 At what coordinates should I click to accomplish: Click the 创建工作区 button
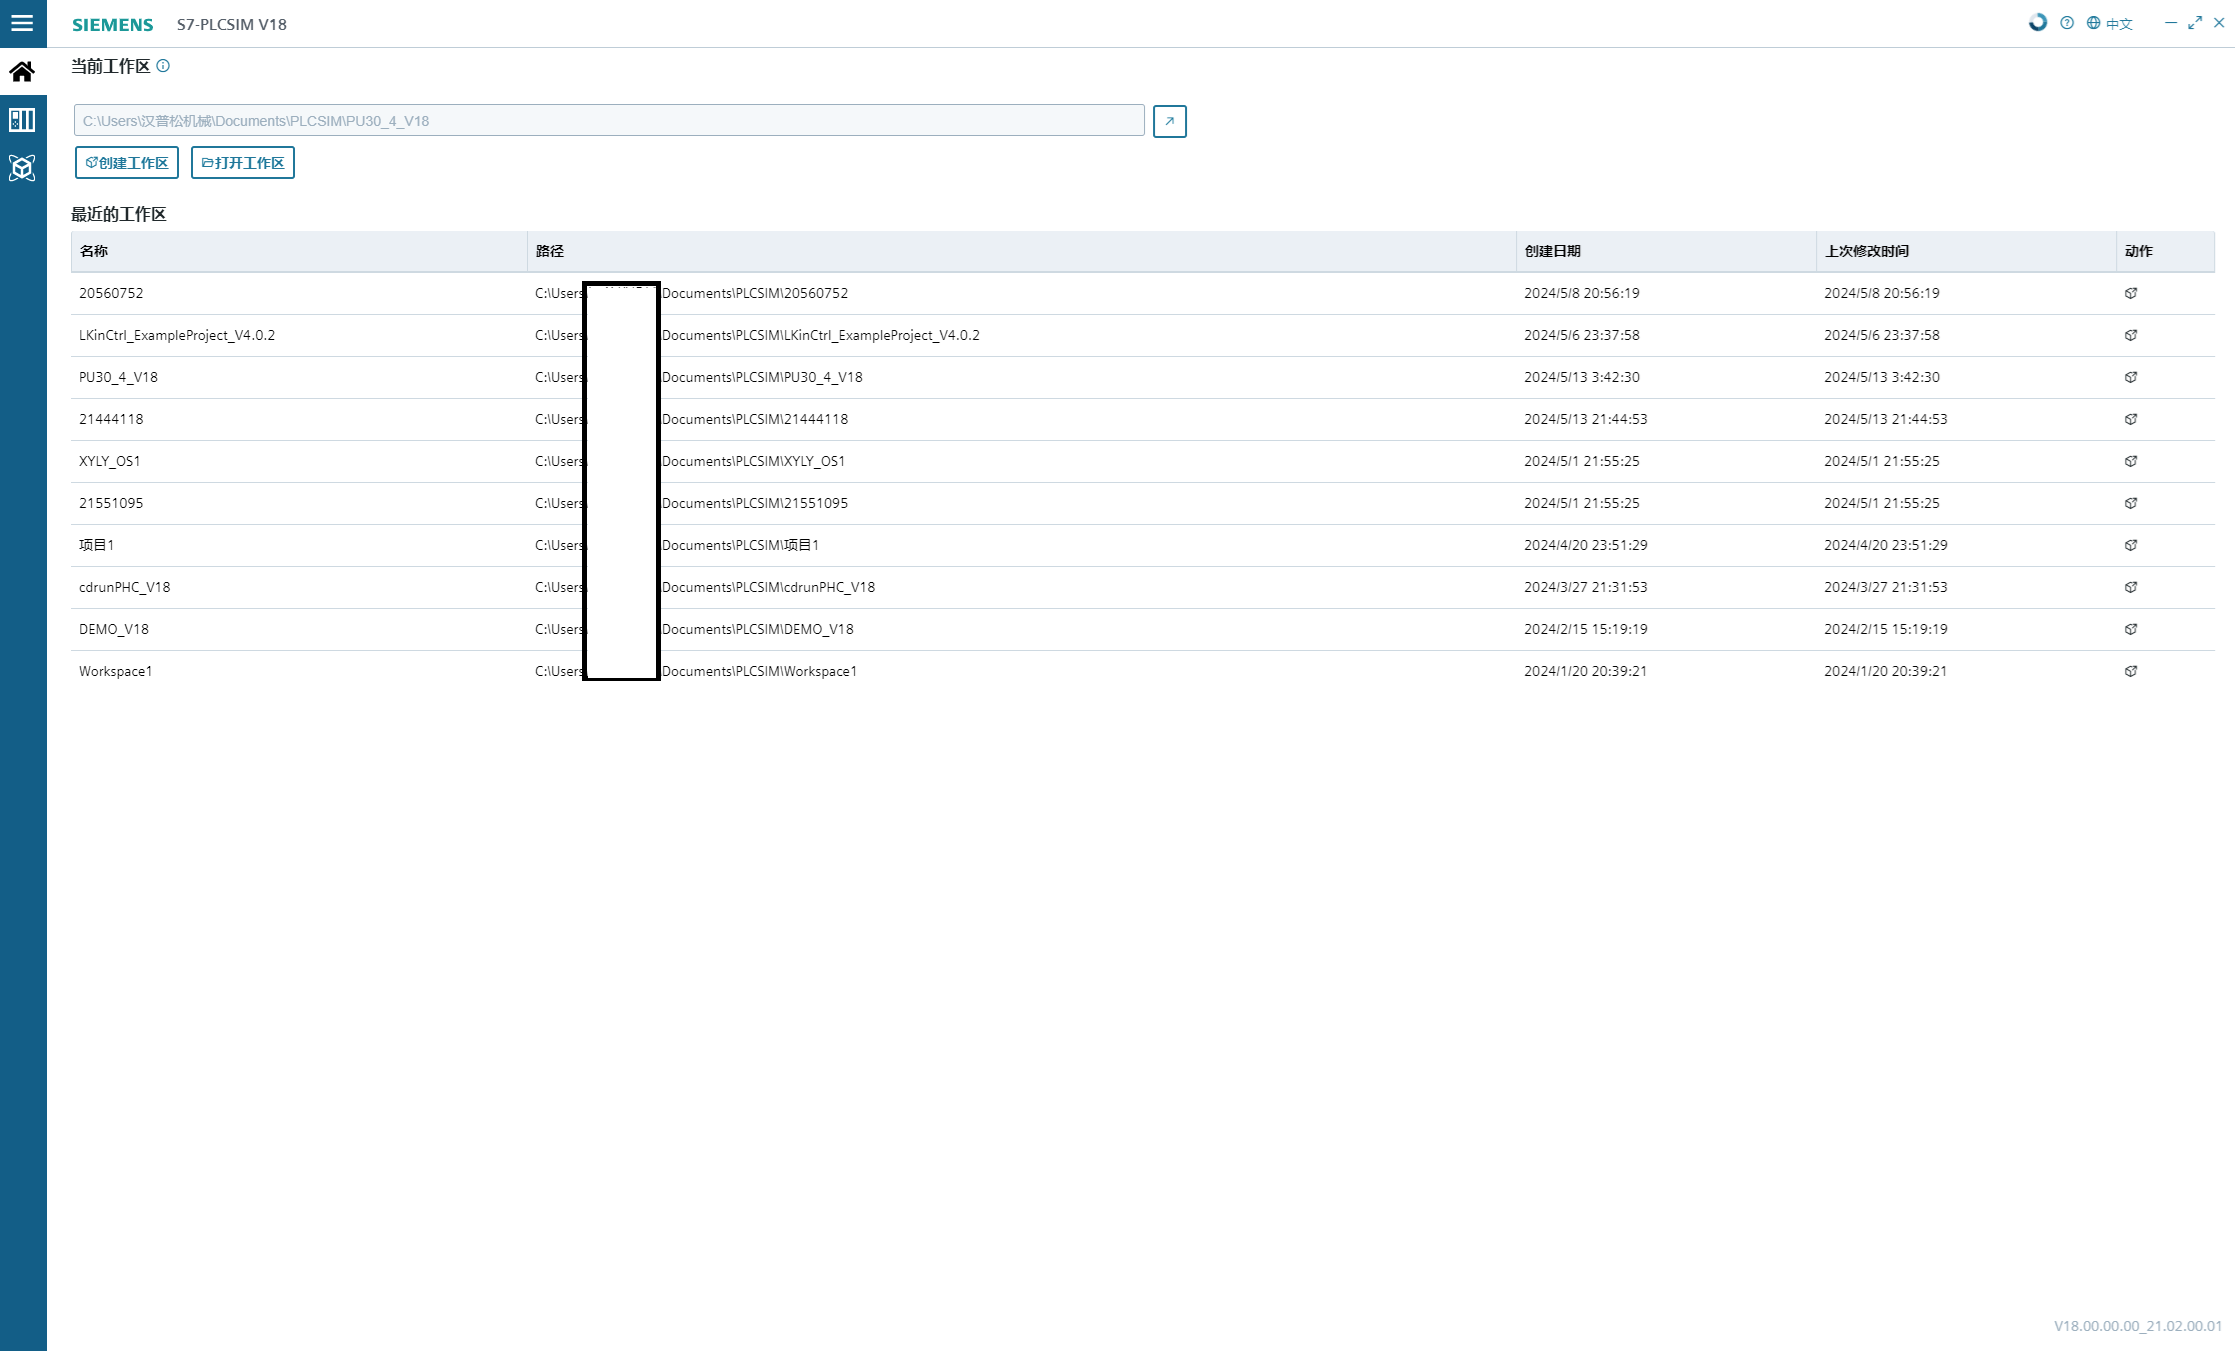(x=127, y=163)
